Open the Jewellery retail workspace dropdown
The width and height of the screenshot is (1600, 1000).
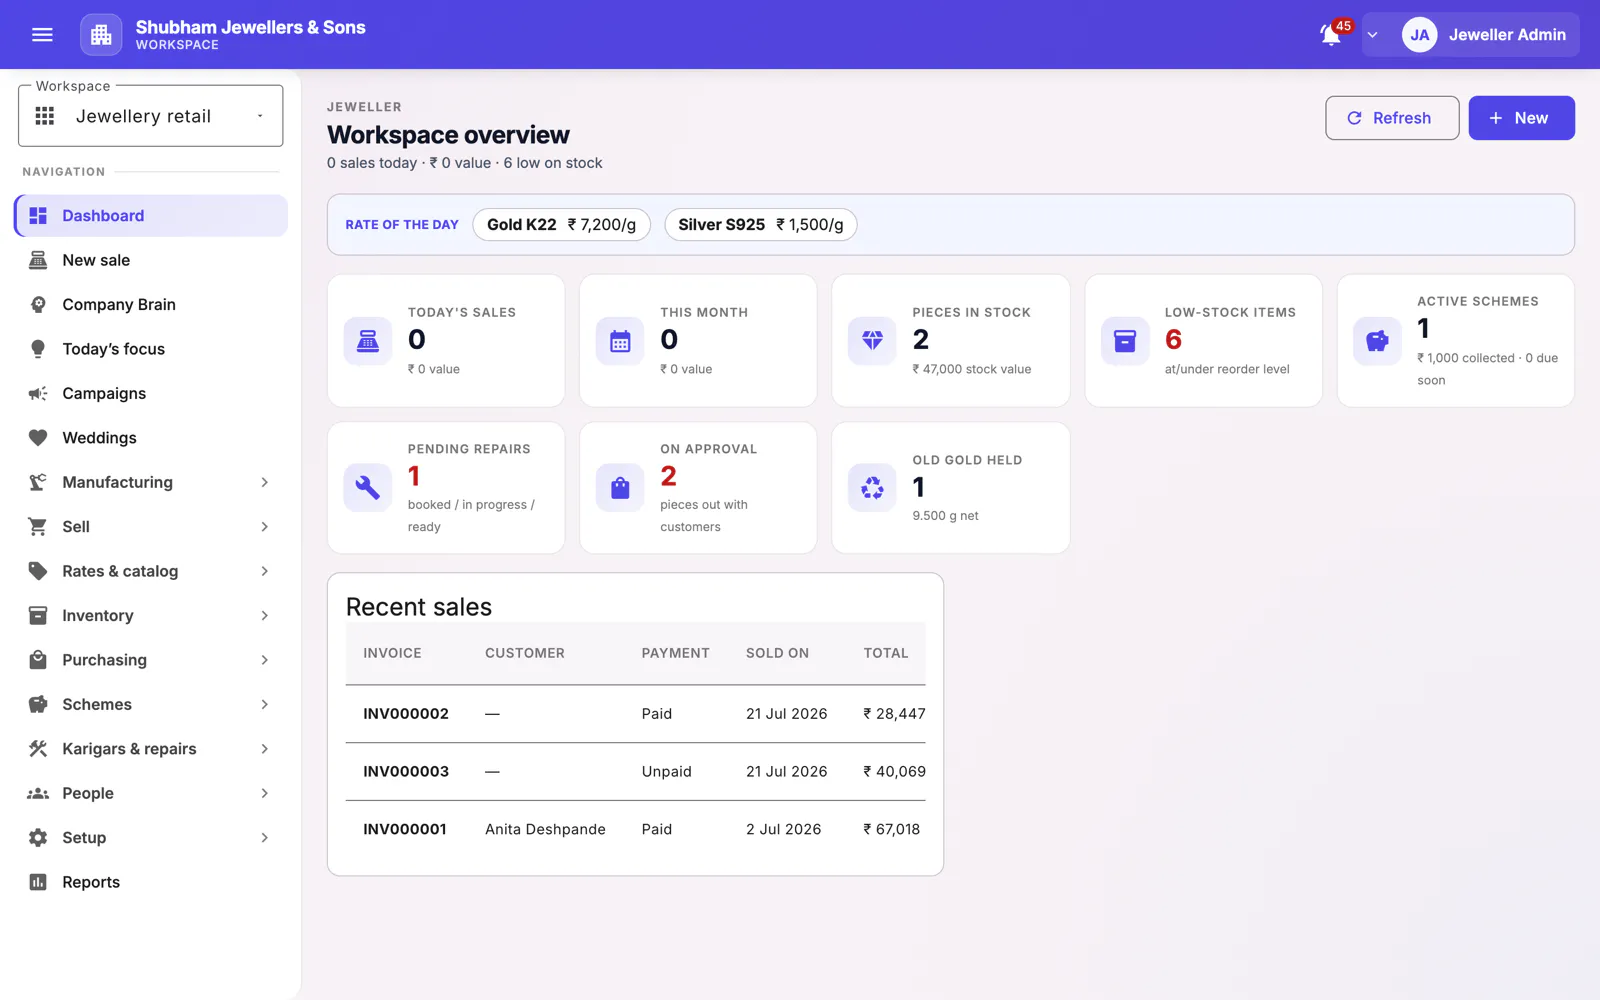151,116
